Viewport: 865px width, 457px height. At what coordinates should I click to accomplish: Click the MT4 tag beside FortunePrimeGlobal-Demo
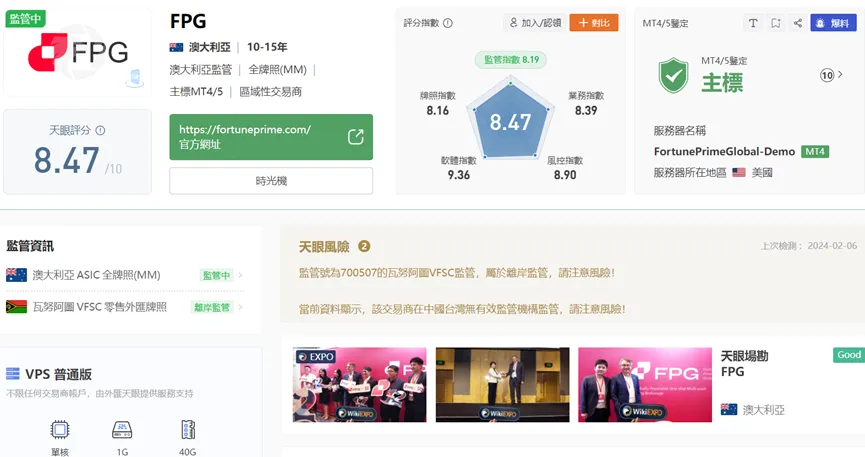(x=815, y=152)
